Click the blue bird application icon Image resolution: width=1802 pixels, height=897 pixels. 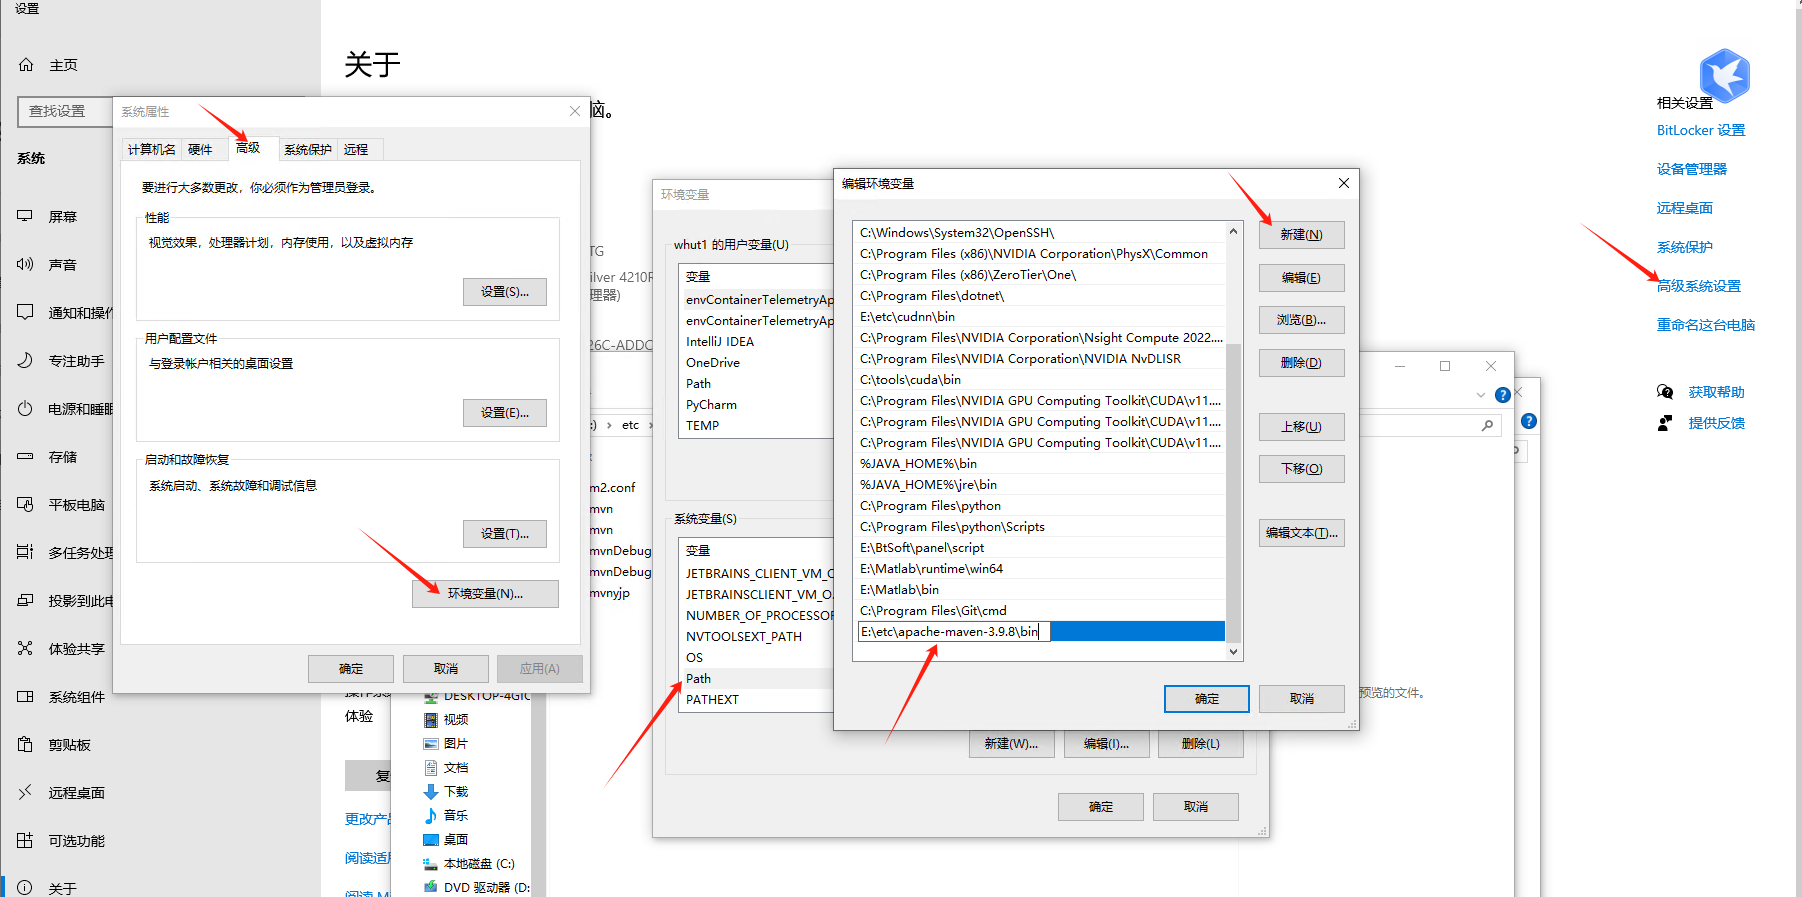(x=1725, y=75)
